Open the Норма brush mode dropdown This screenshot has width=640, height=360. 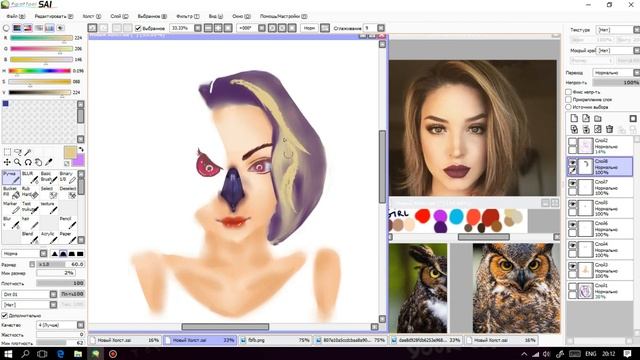[44, 254]
